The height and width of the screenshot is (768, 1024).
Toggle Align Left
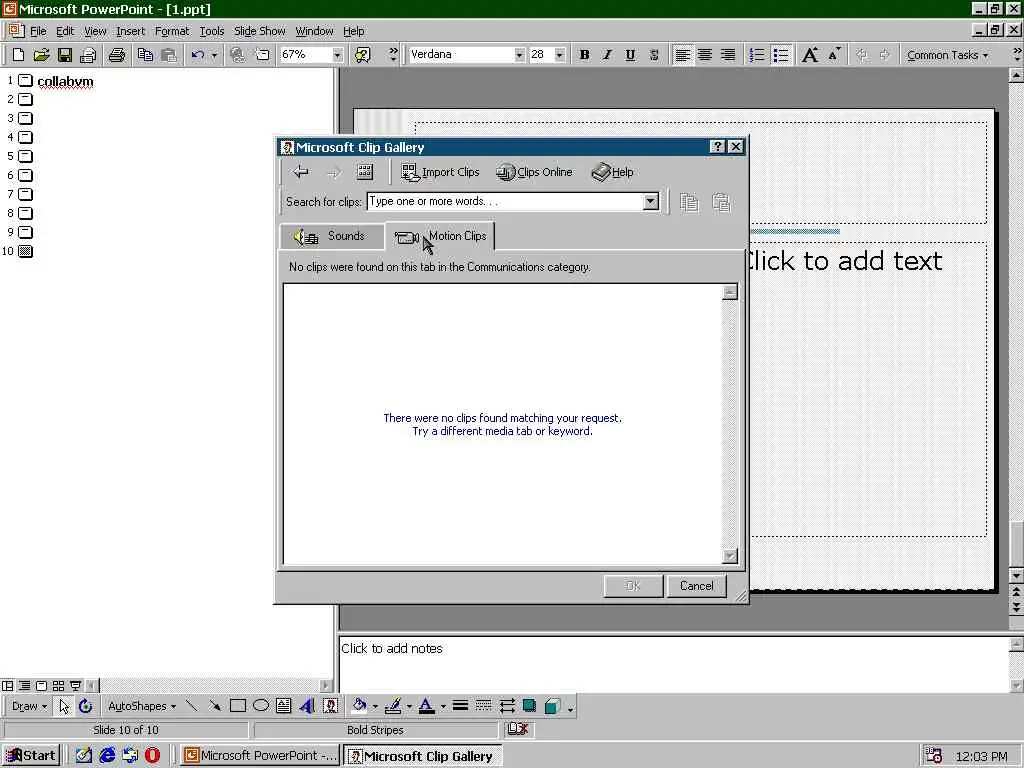[x=682, y=55]
